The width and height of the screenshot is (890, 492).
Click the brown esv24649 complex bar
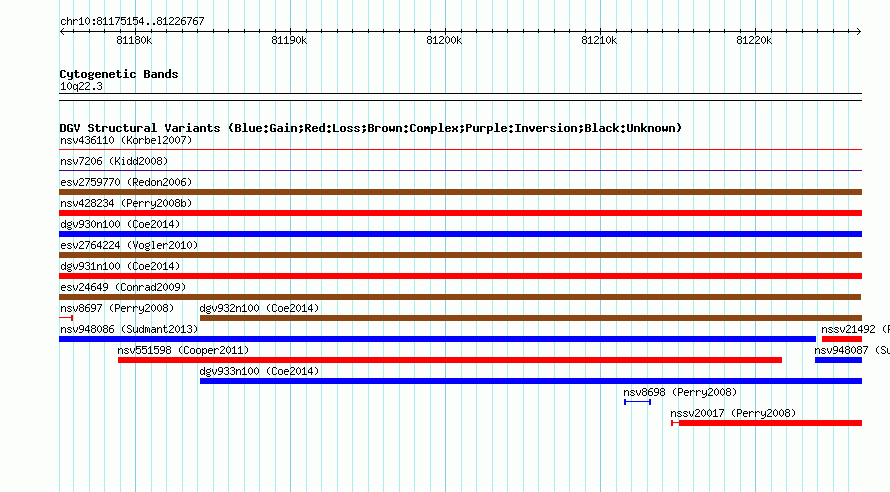[x=460, y=297]
